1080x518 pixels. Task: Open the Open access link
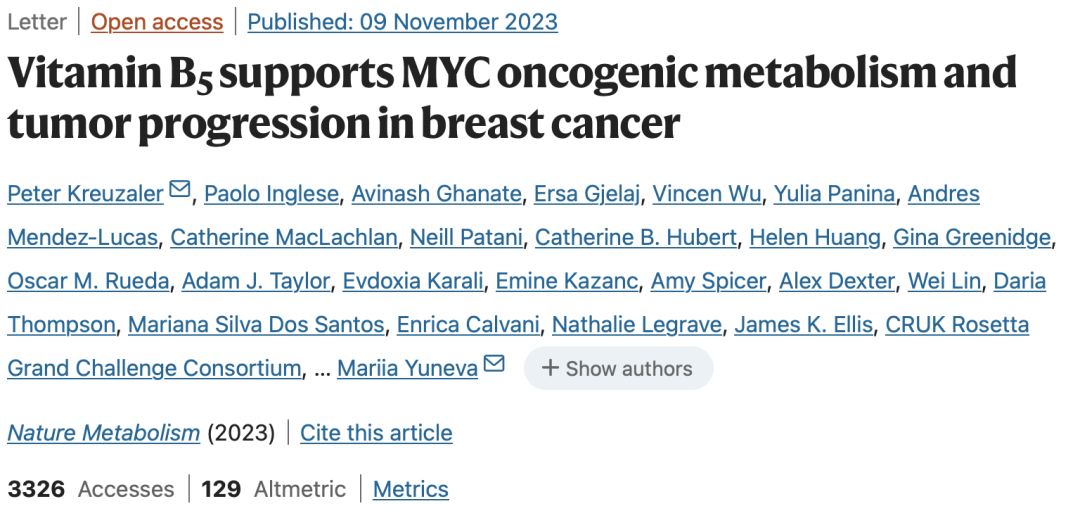157,22
